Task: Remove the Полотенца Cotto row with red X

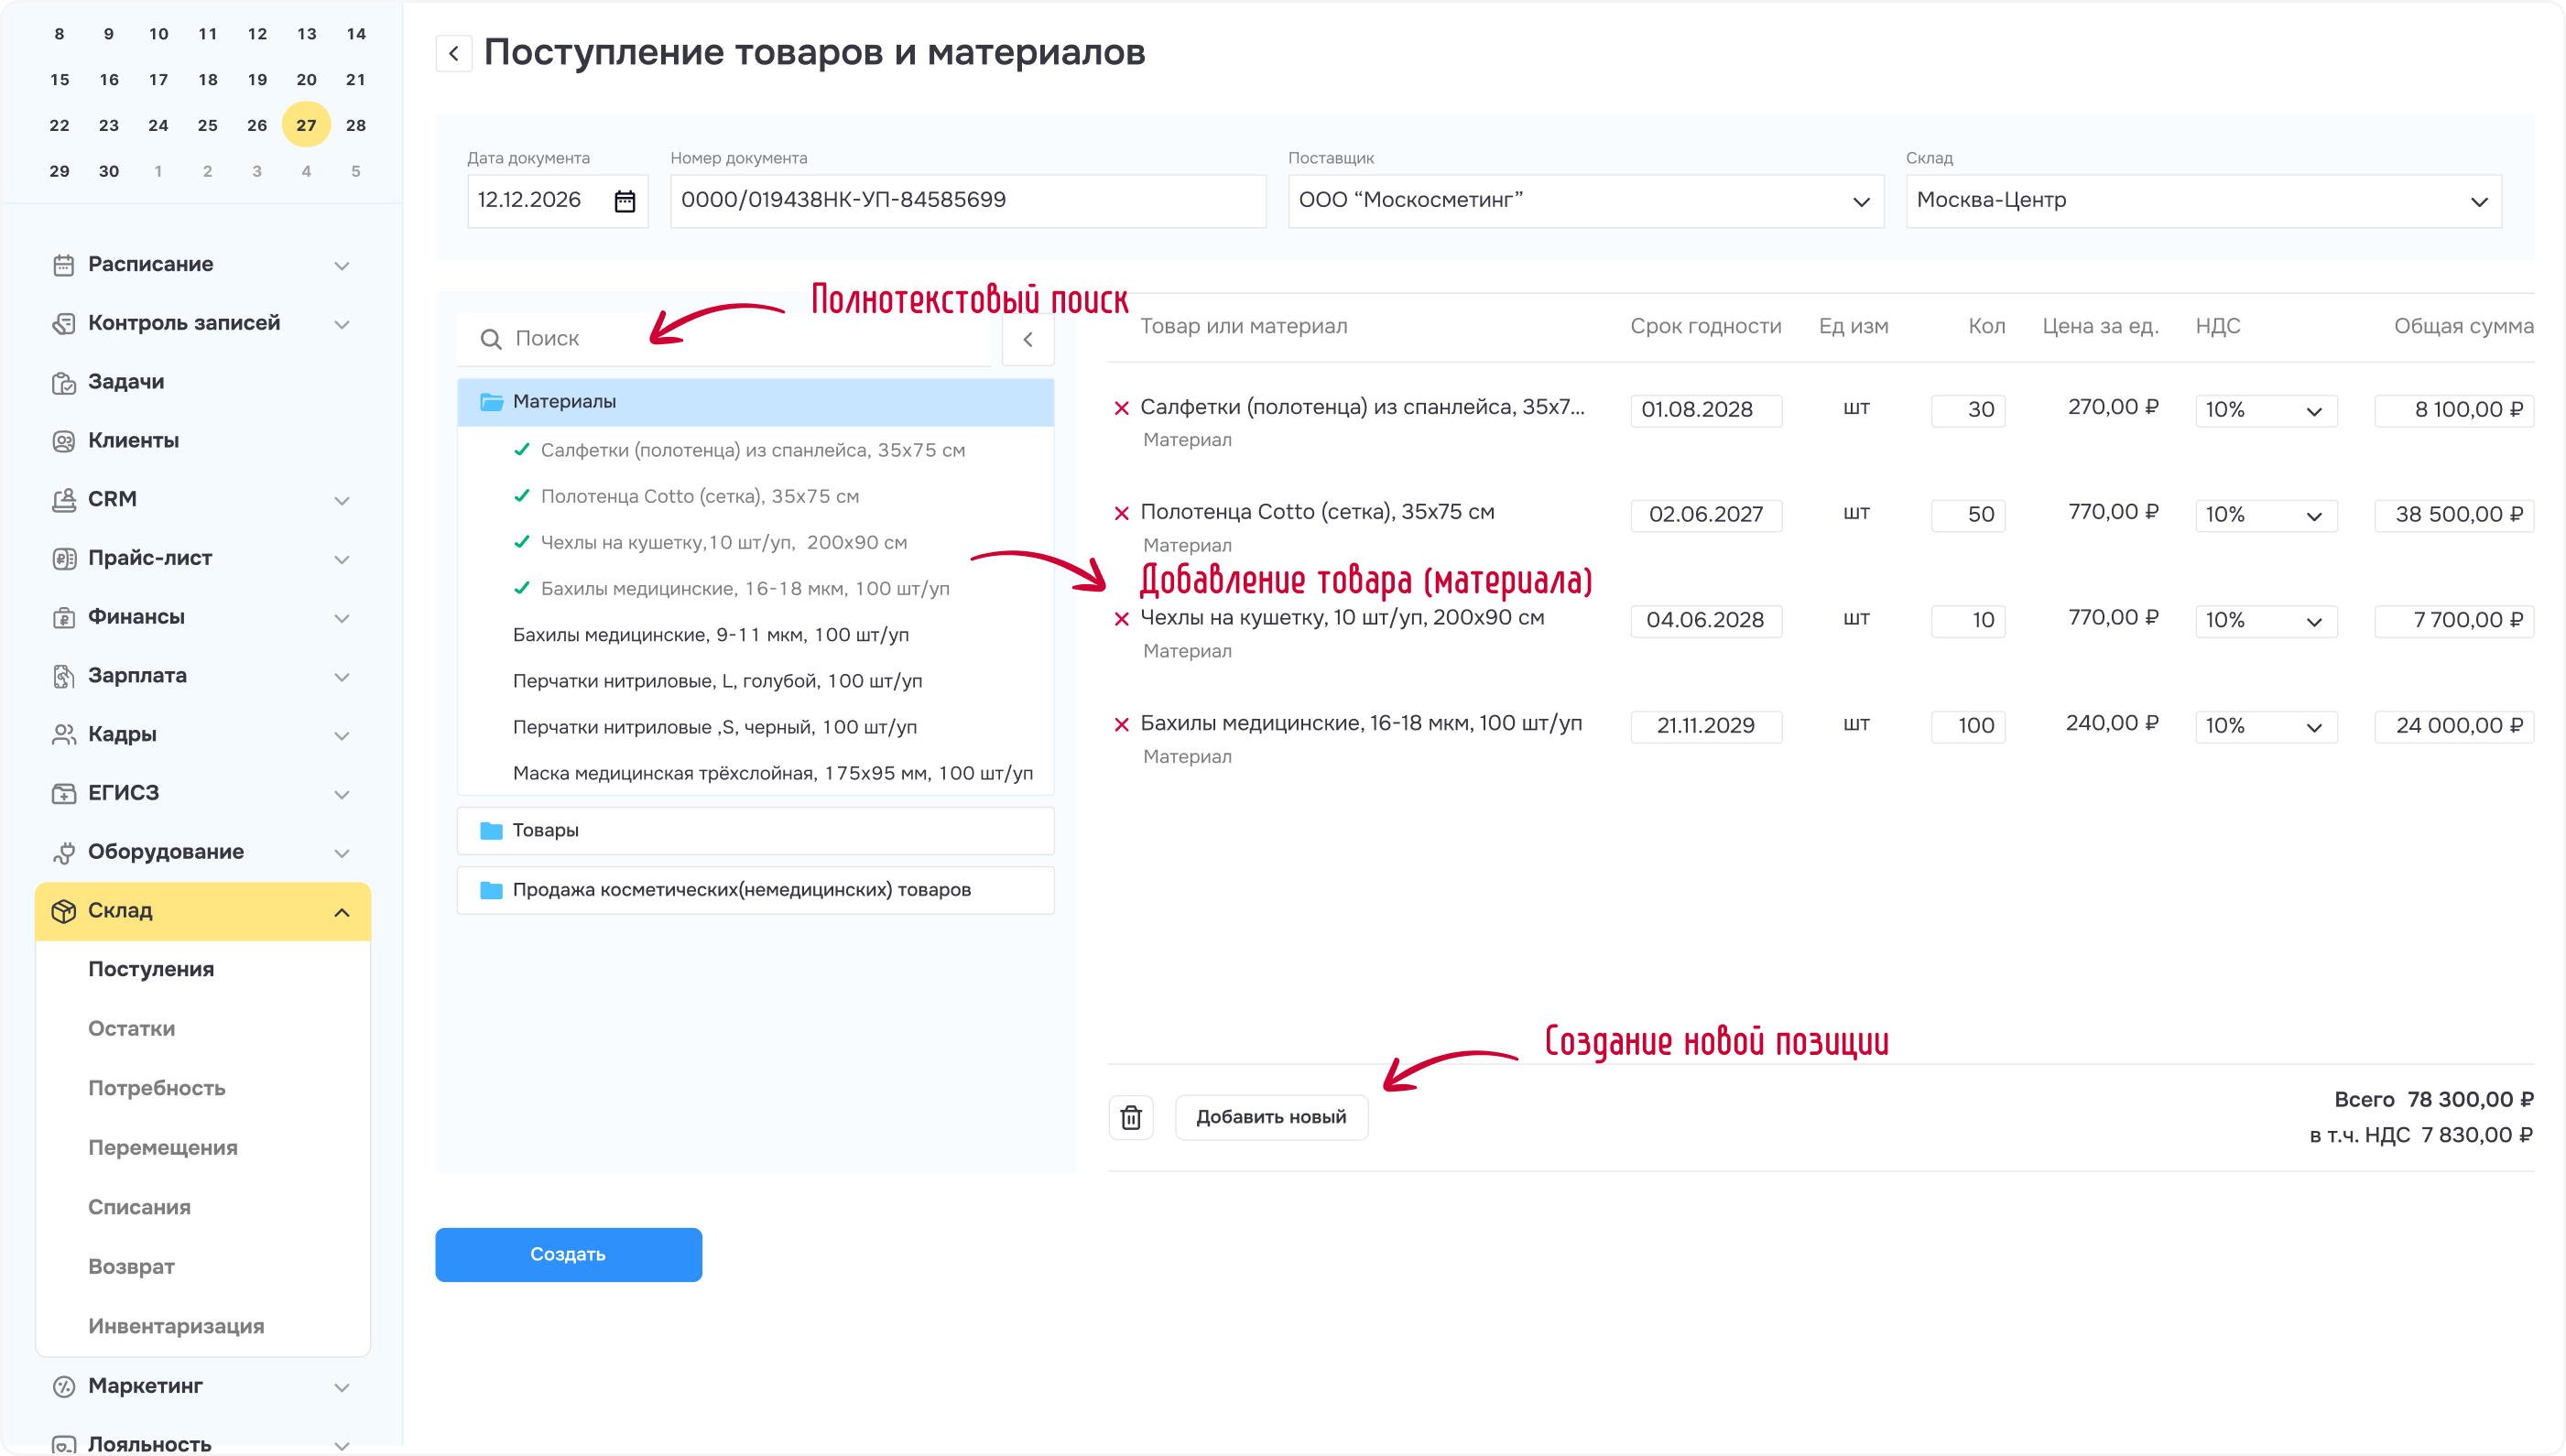Action: pos(1122,513)
